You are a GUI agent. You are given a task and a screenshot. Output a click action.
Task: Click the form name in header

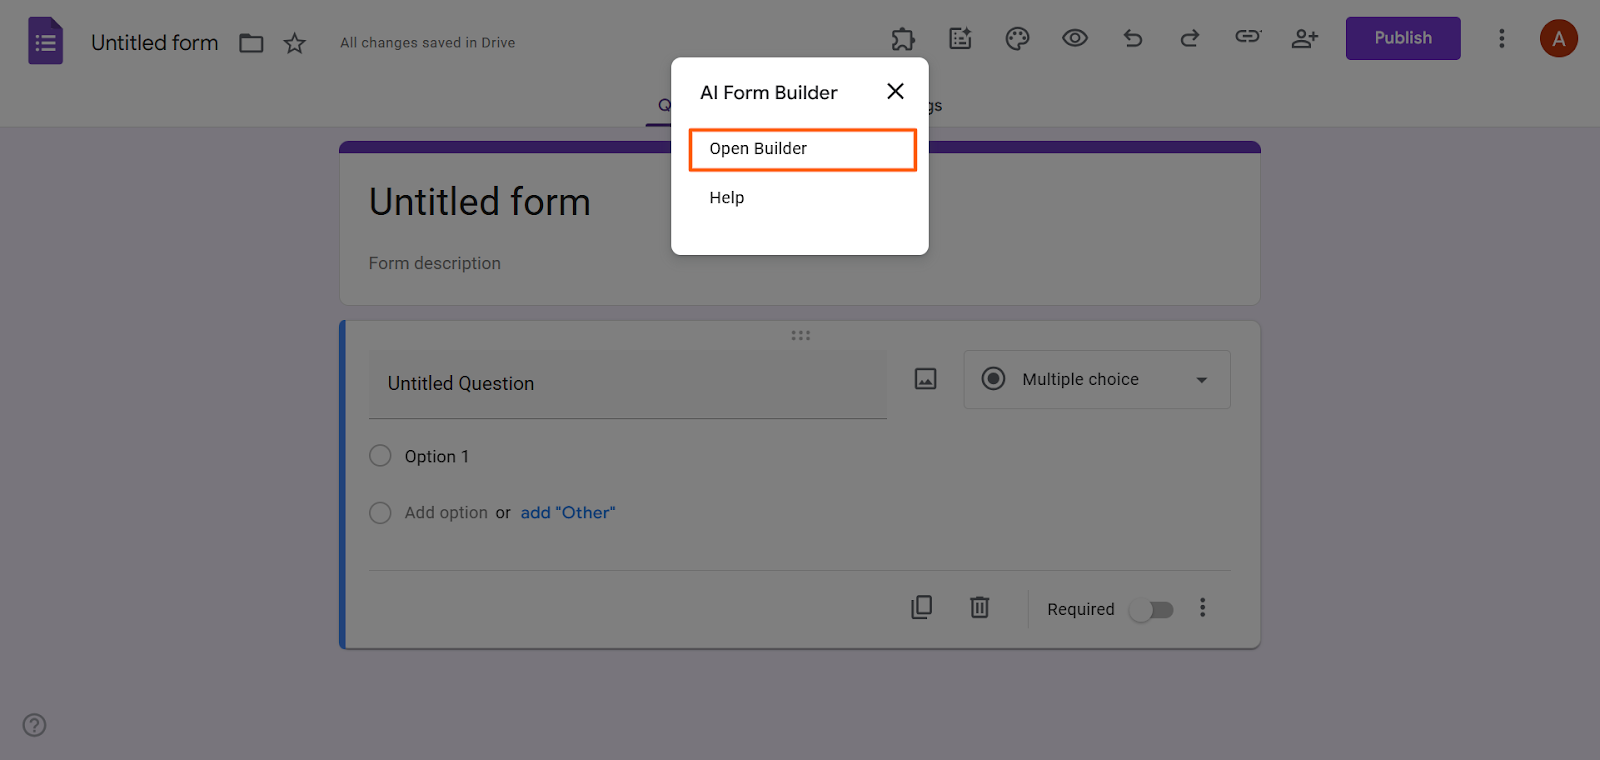click(x=155, y=43)
